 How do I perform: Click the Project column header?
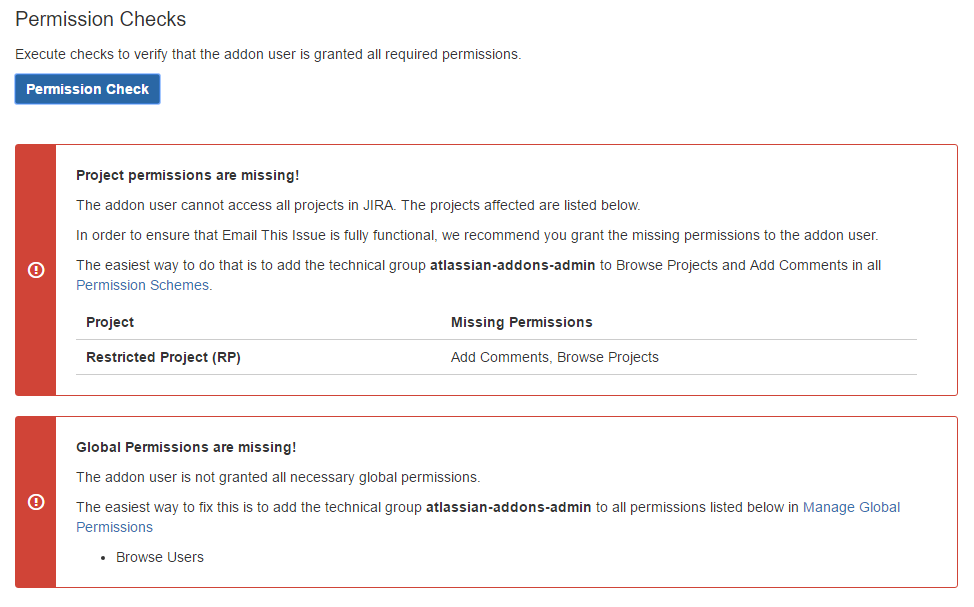pos(110,322)
